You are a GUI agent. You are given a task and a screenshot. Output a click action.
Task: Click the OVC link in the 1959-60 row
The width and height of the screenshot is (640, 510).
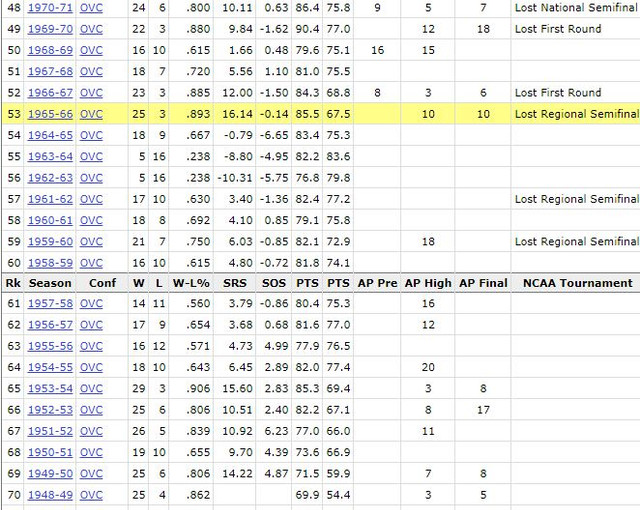(91, 242)
